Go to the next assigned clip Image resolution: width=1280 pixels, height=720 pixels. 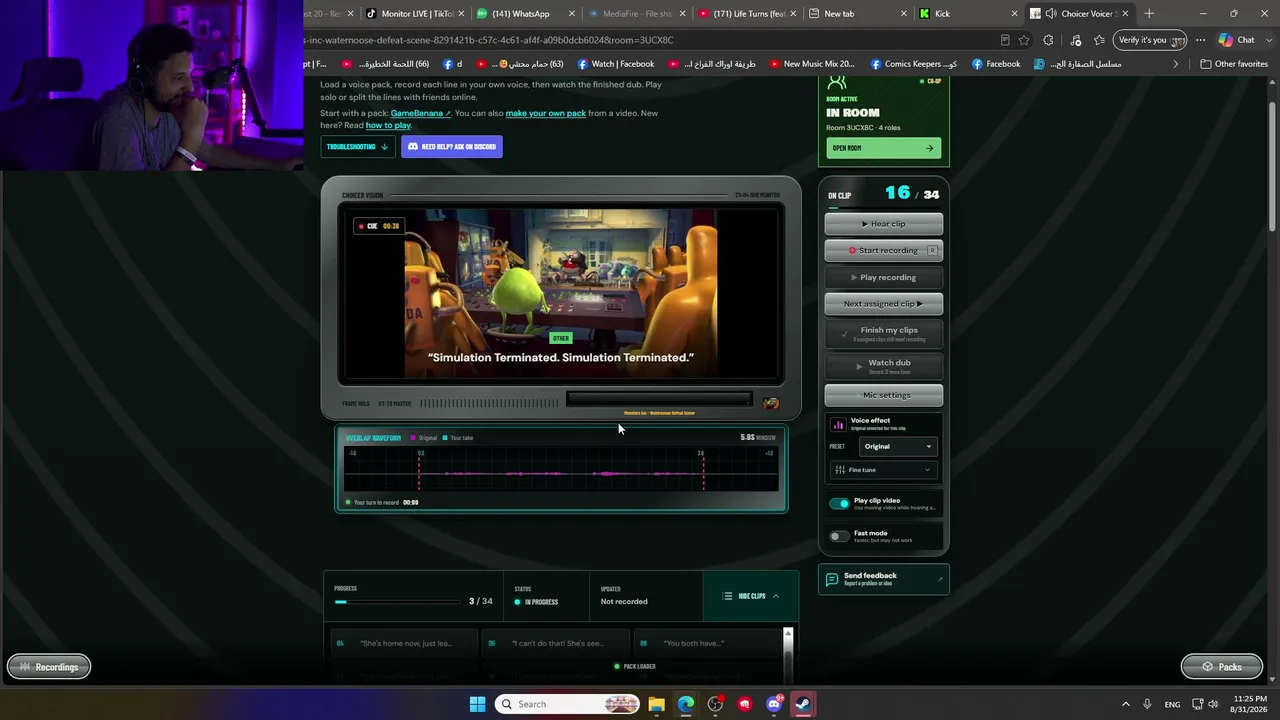[x=884, y=304]
